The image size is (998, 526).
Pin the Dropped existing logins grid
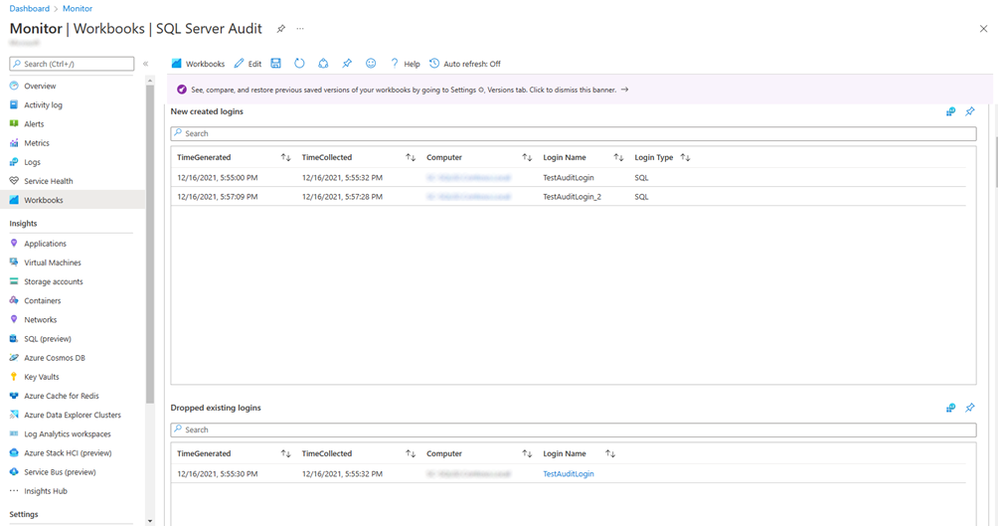(970, 408)
